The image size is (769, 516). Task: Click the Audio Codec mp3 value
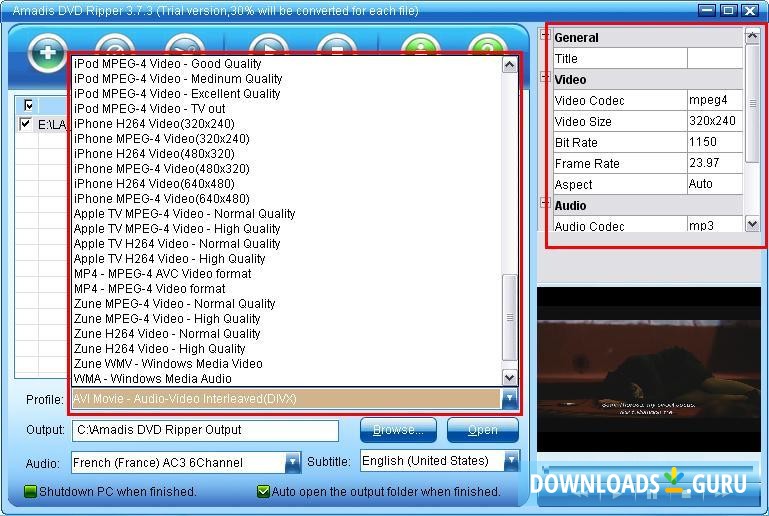point(715,225)
